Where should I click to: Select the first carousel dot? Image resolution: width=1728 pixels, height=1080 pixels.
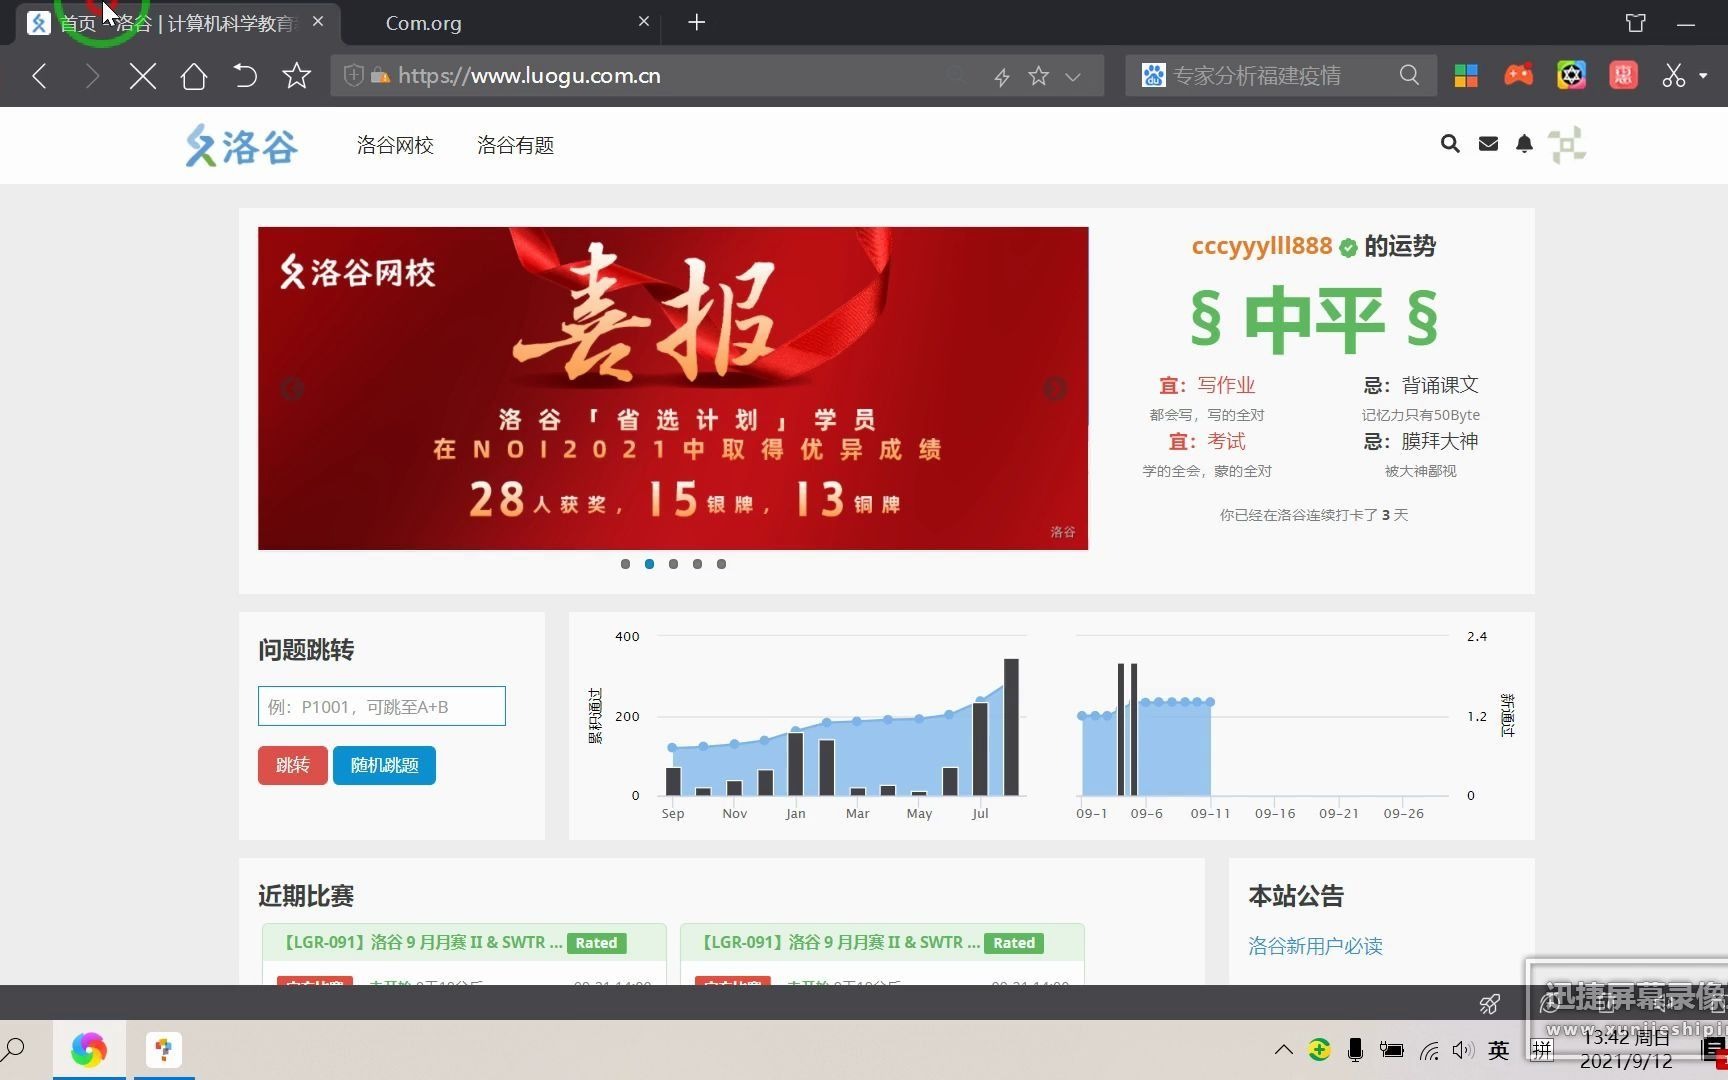(x=625, y=564)
